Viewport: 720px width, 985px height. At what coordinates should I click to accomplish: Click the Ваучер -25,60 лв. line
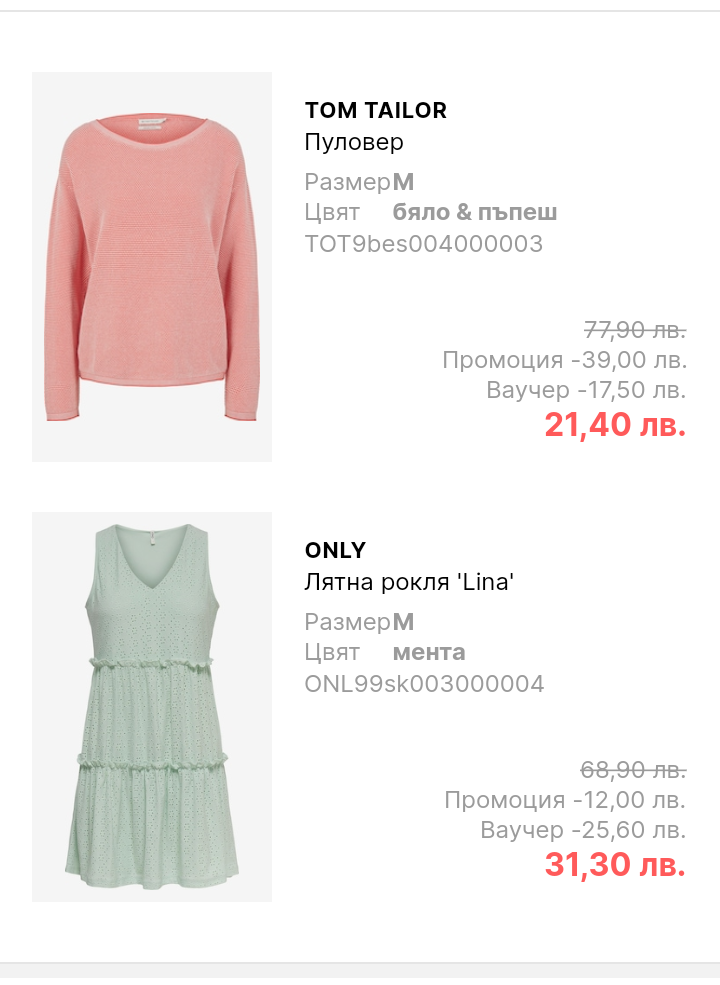click(x=583, y=830)
